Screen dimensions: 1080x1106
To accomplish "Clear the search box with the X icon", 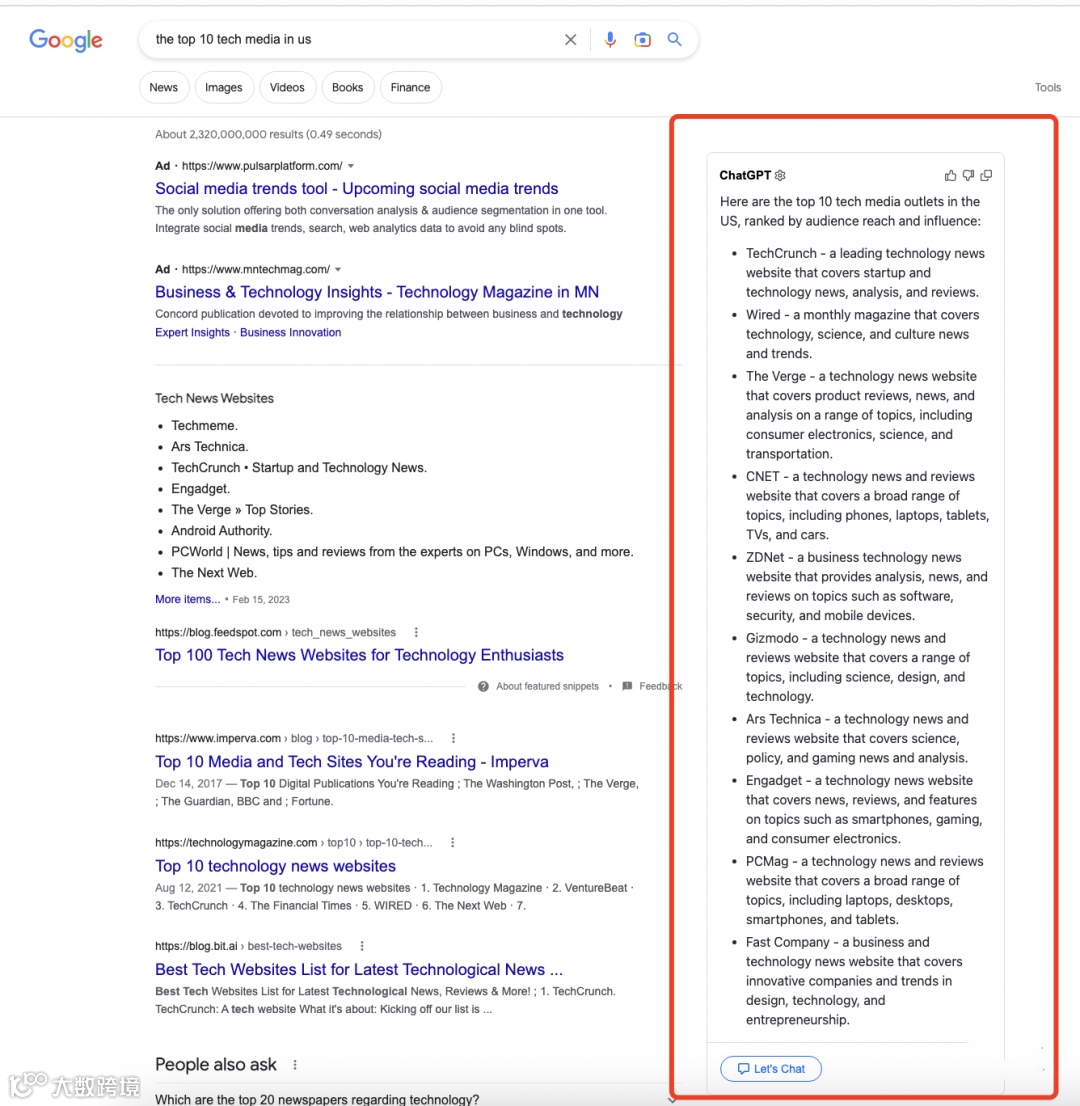I will (x=570, y=40).
